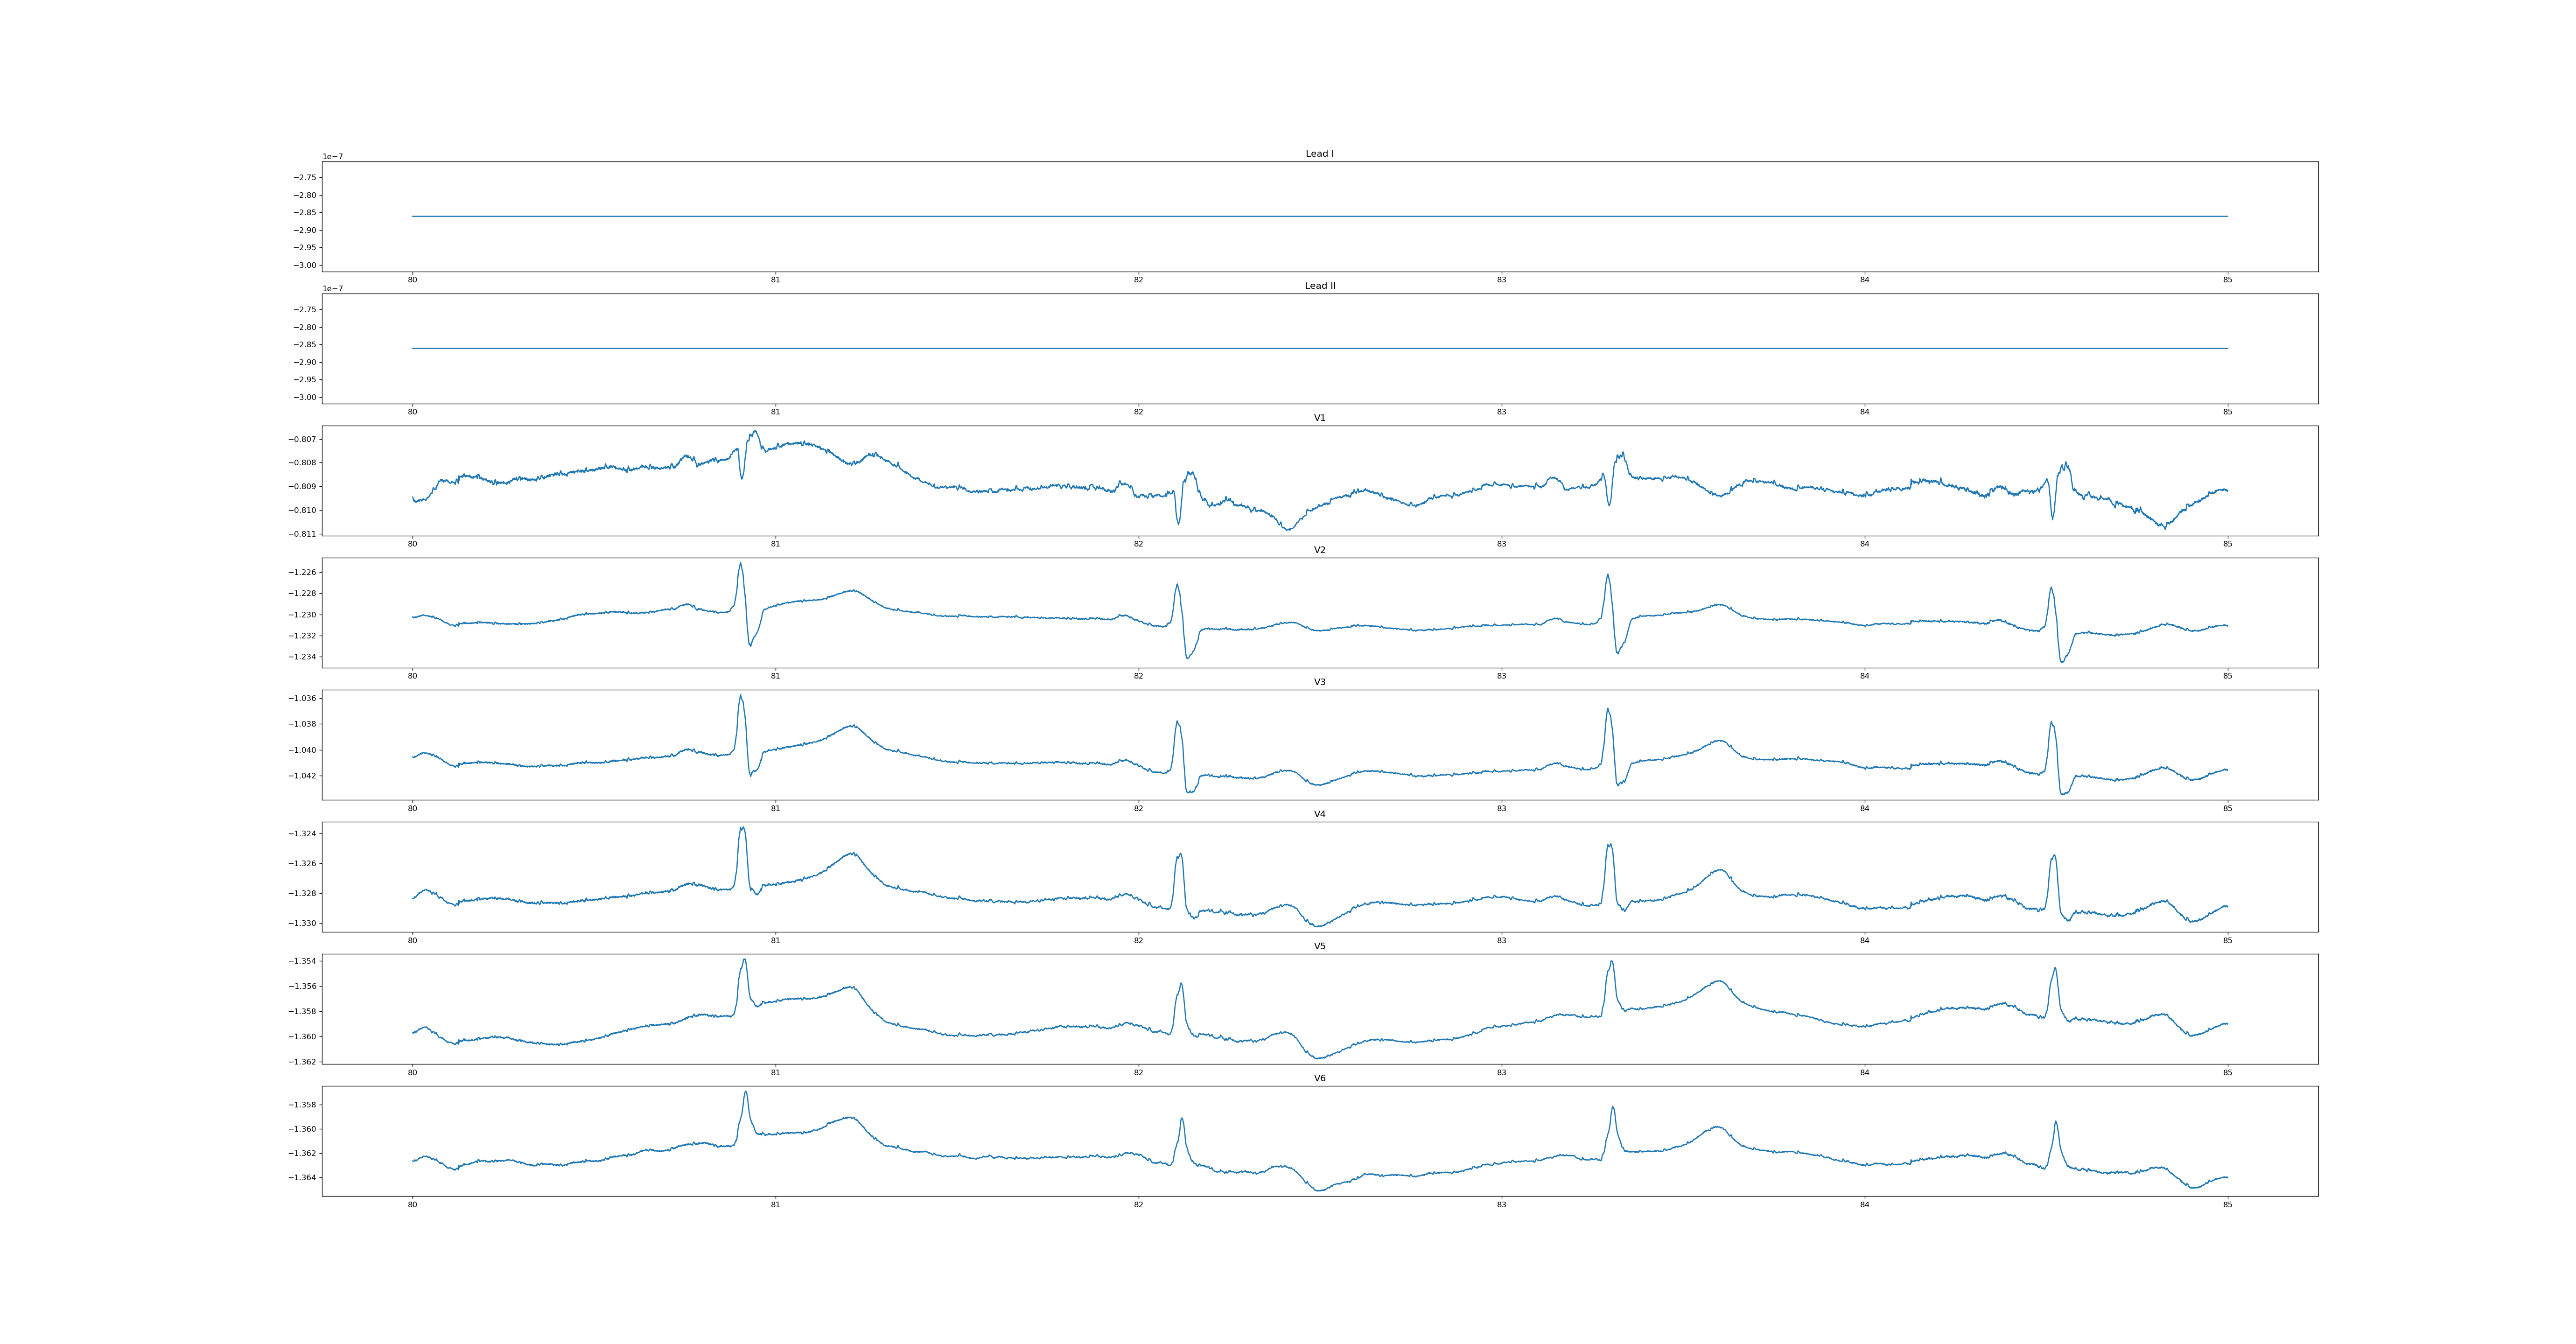Click the −1.324 y-axis tick of V4 plot
The width and height of the screenshot is (2576, 1344).
pos(303,833)
